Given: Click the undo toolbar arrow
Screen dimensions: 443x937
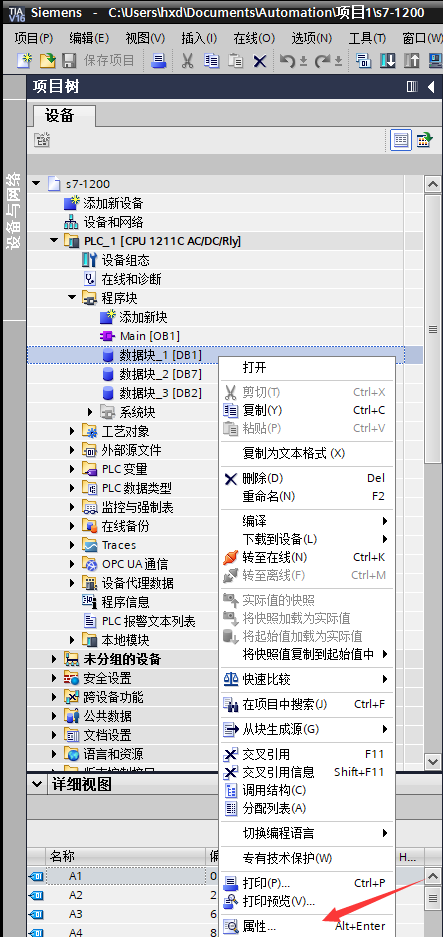Looking at the screenshot, I should 288,60.
